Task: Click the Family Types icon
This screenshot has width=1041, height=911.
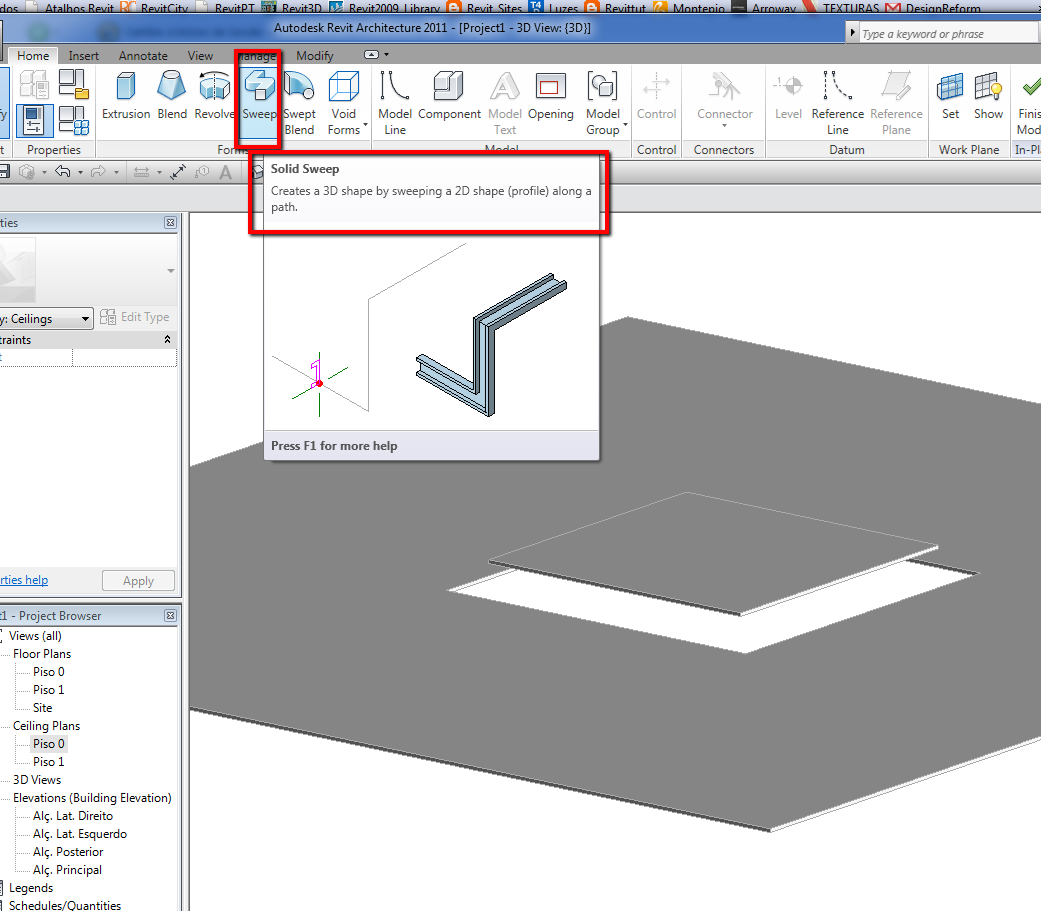Action: coord(74,120)
